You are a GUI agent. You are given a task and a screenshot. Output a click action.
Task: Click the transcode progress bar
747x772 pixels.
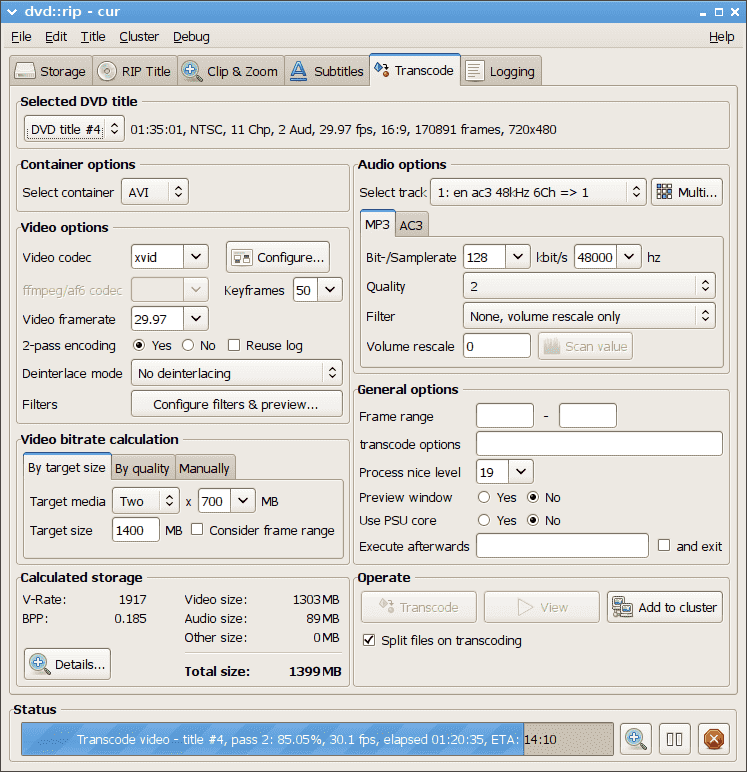click(317, 739)
